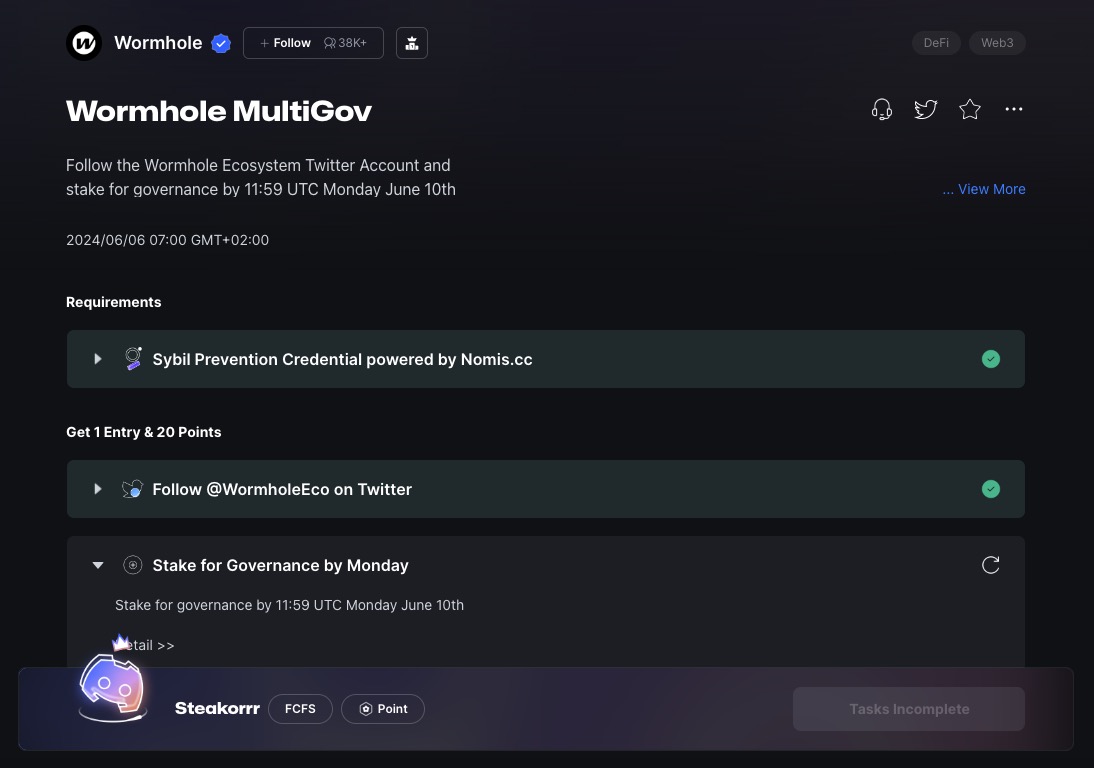
Task: Click the blue verified badge
Action: pyautogui.click(x=221, y=43)
